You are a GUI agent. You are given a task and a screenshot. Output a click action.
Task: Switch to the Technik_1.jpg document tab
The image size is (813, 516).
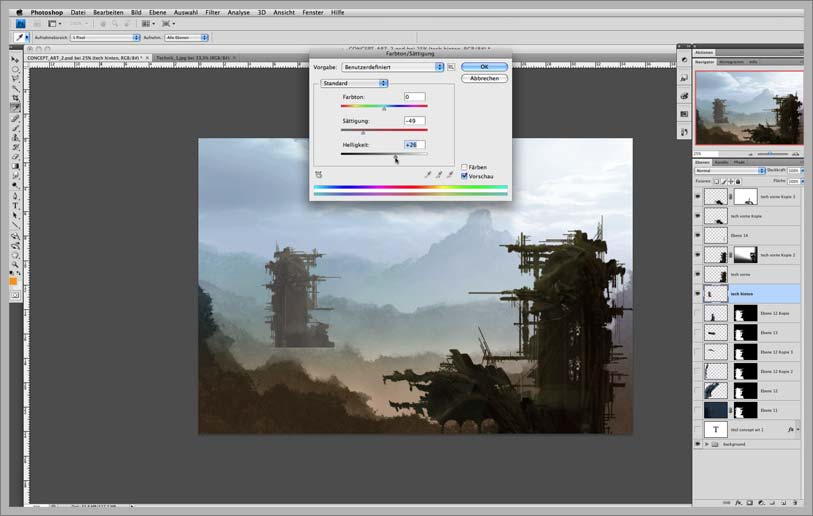(x=193, y=58)
